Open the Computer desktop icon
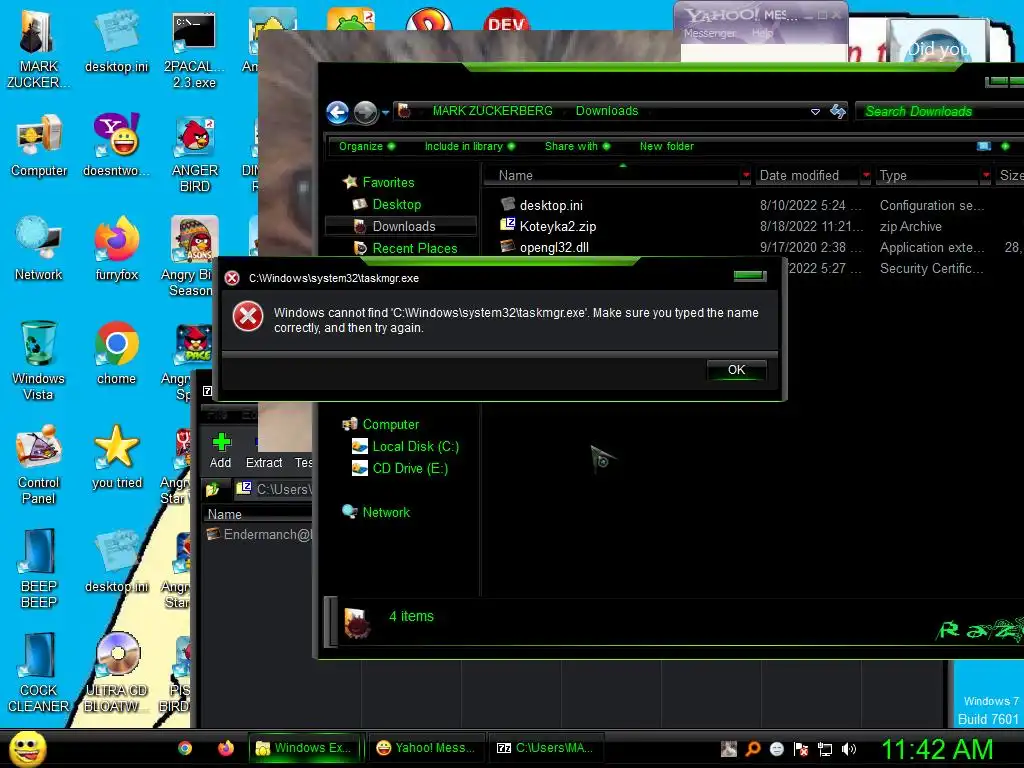Viewport: 1024px width, 768px height. coord(39,146)
